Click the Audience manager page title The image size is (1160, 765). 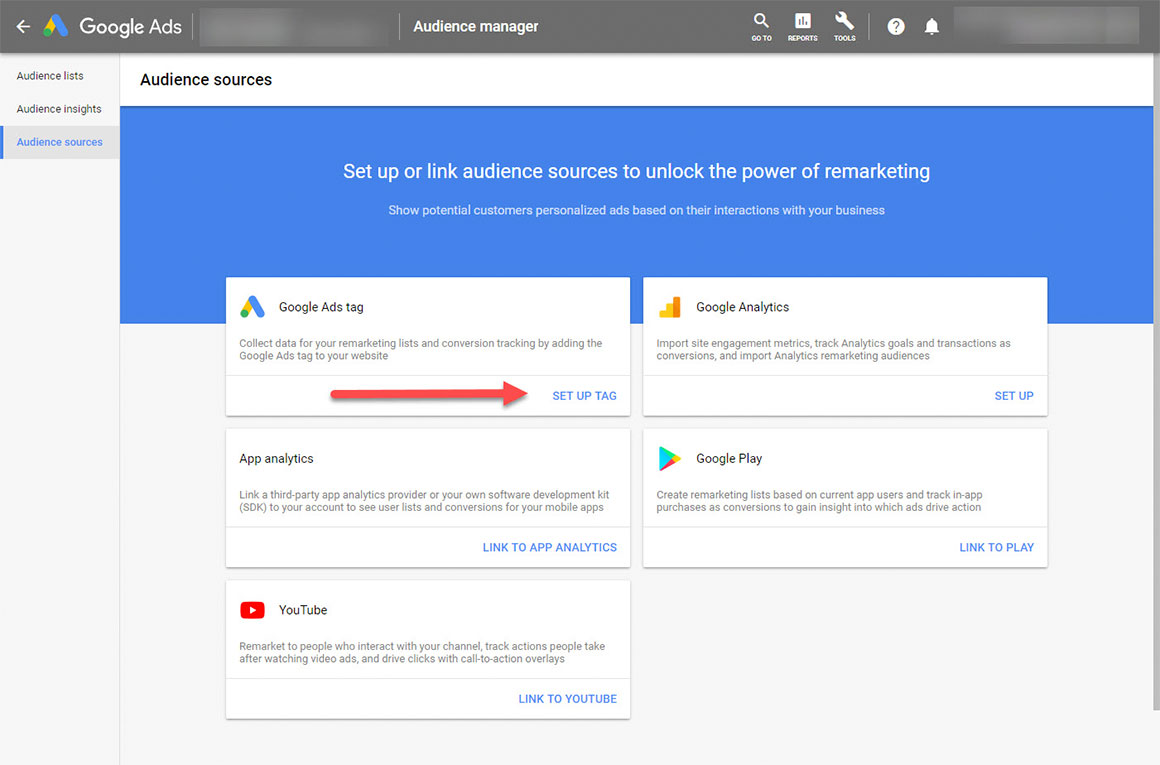click(x=475, y=26)
